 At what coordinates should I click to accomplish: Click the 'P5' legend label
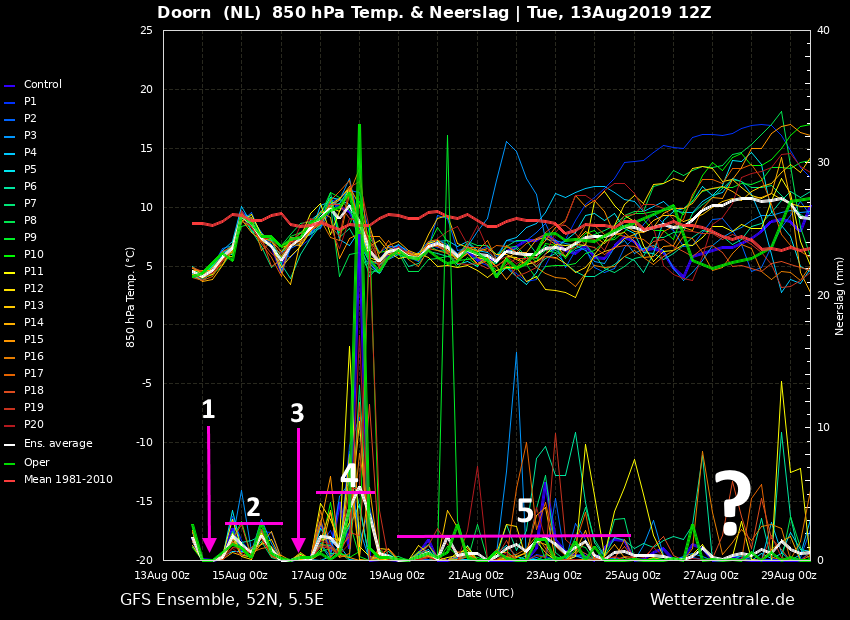pos(30,170)
